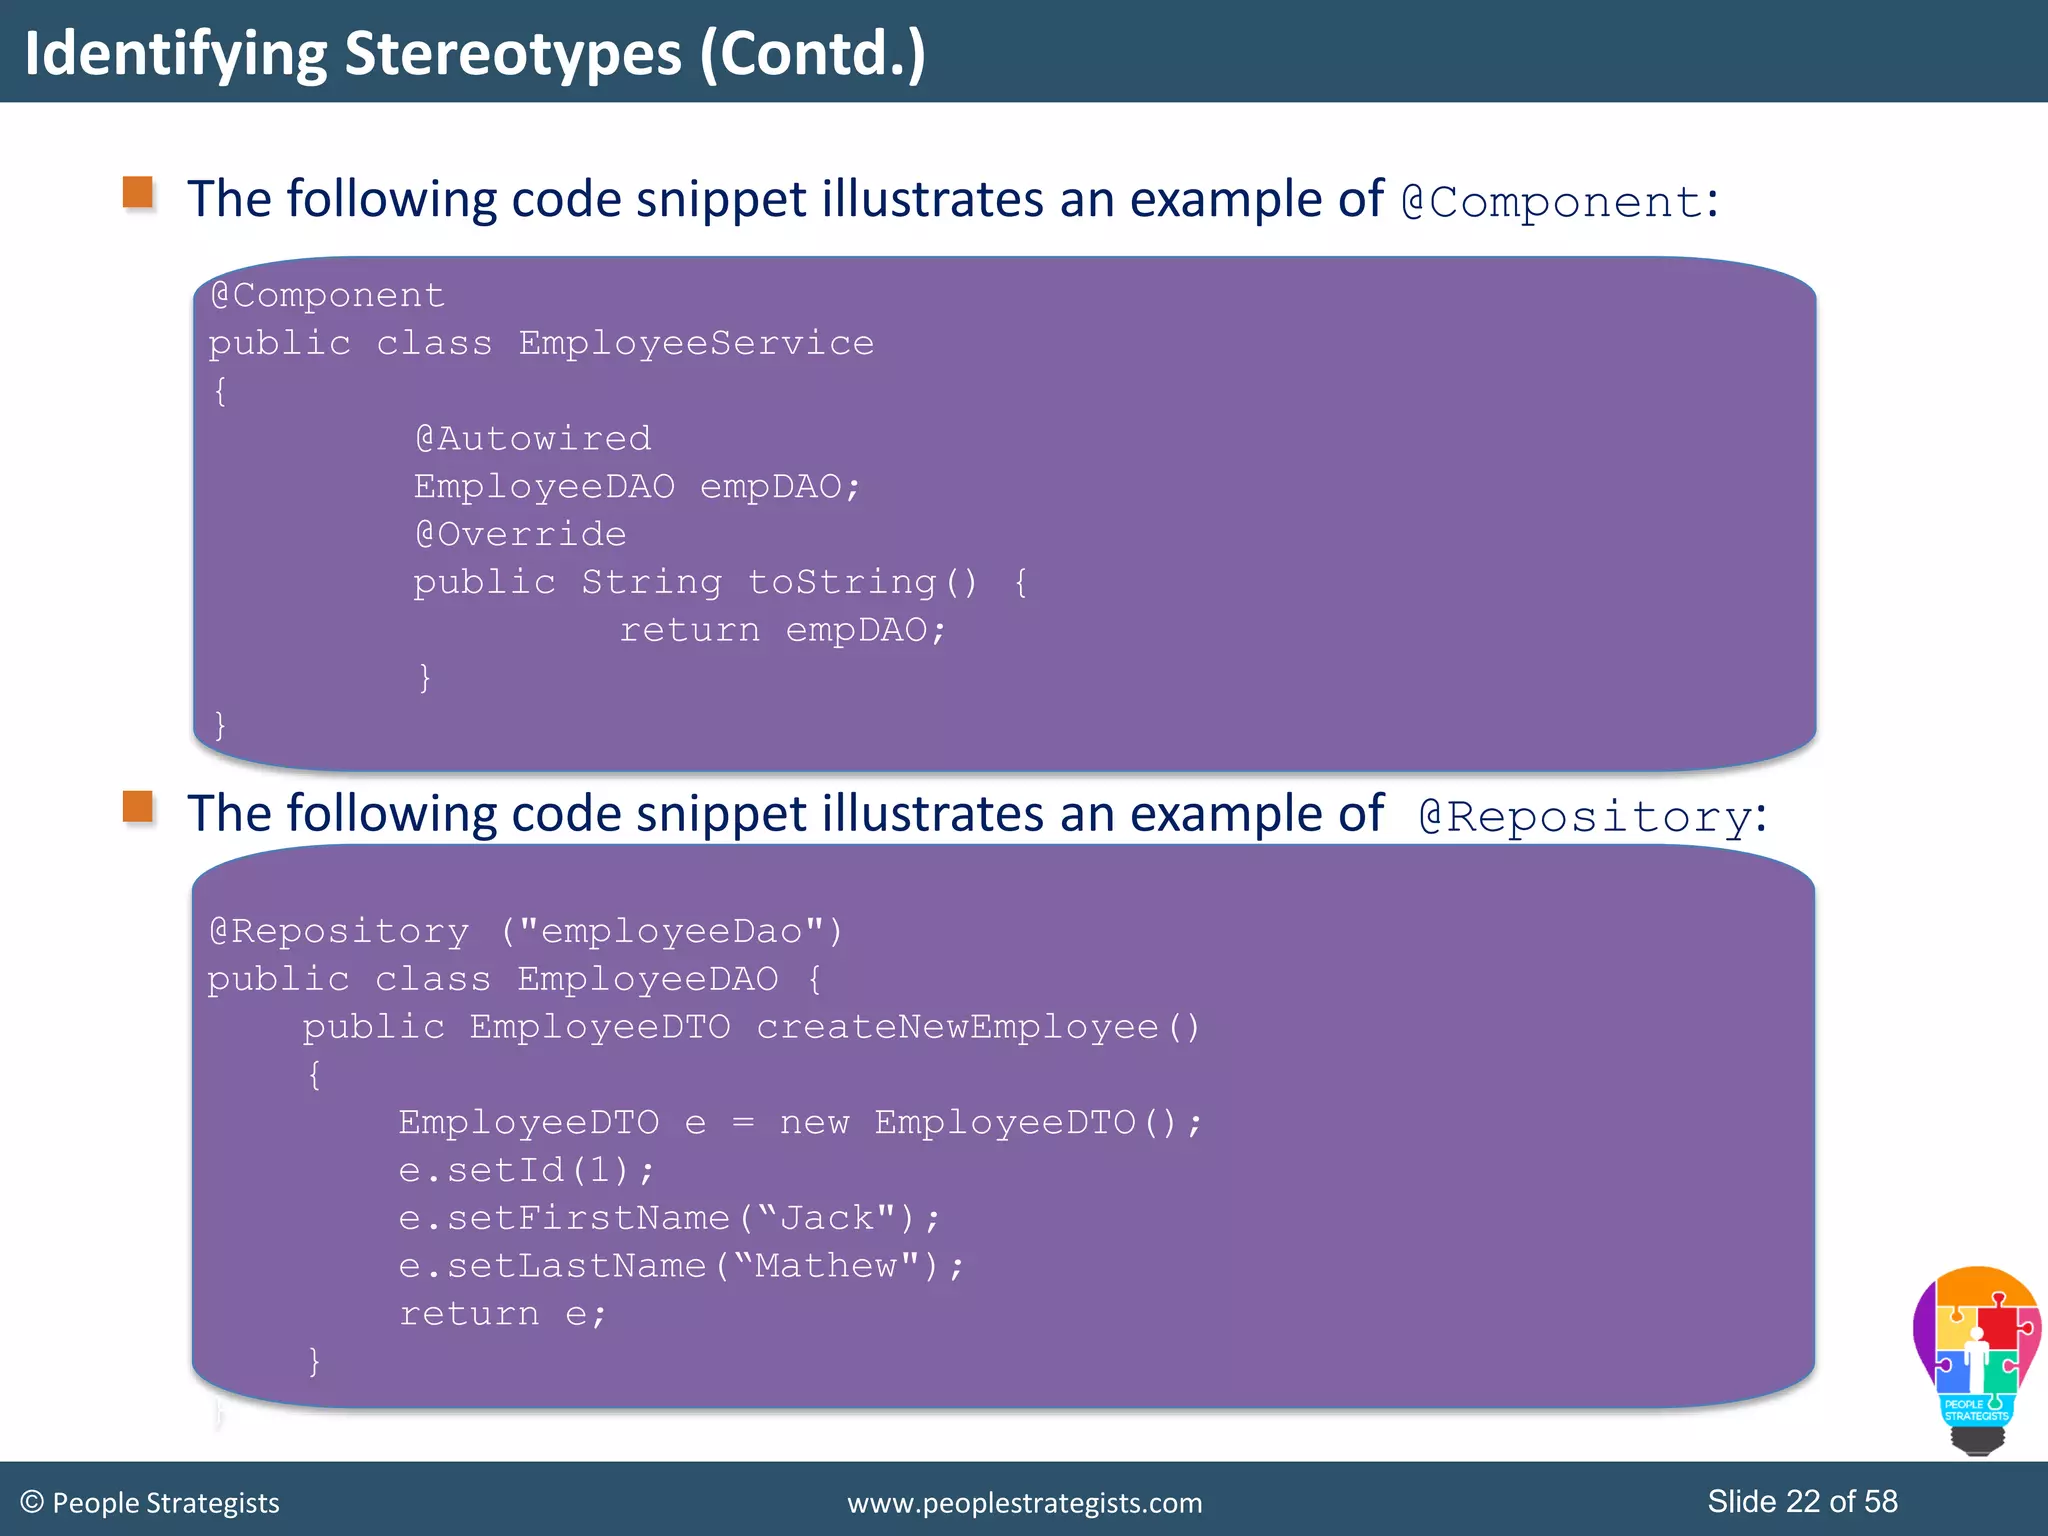Click the @Override annotation line
Screen dimensions: 2048x1536
click(520, 534)
